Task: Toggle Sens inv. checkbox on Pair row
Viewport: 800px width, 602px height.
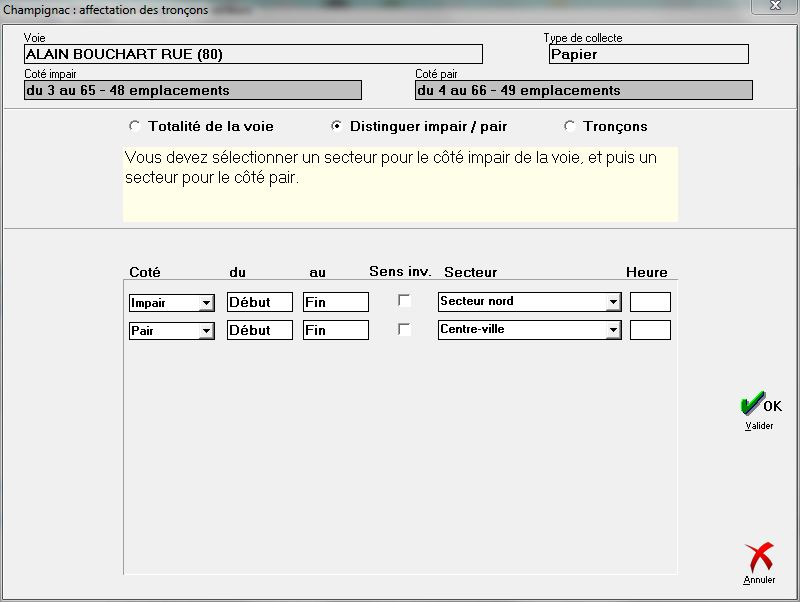Action: click(x=404, y=329)
